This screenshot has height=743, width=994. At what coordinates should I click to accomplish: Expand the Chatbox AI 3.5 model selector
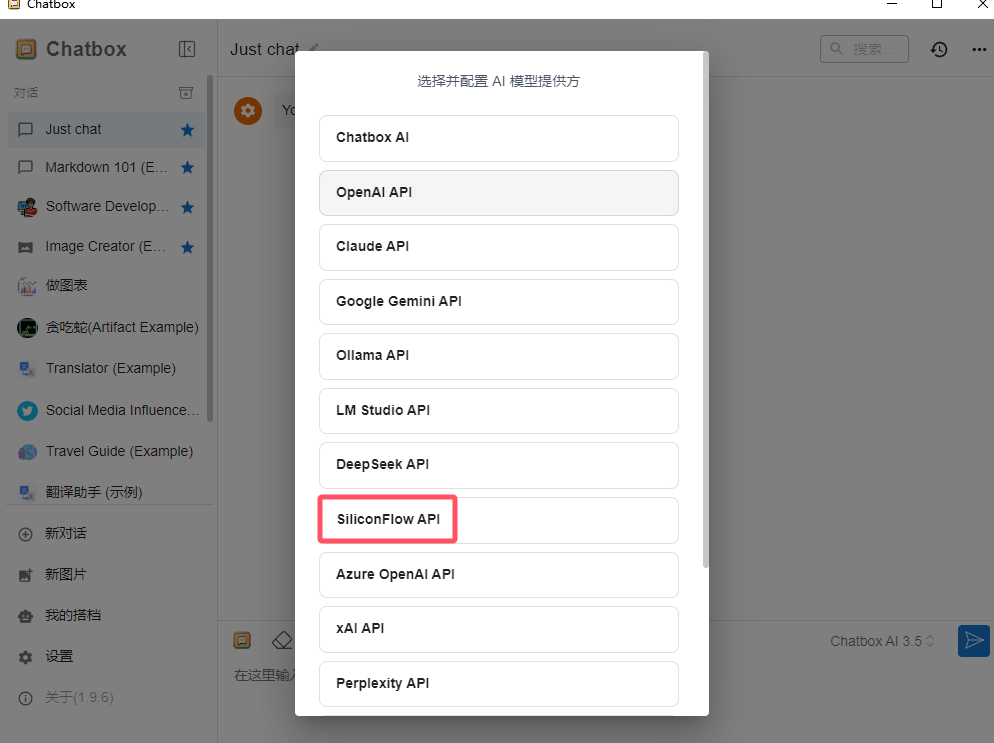[x=882, y=641]
